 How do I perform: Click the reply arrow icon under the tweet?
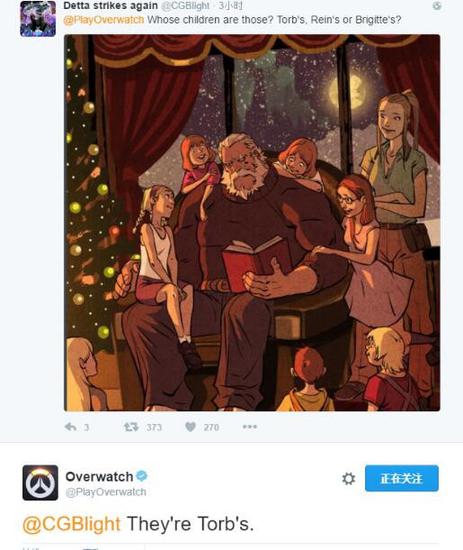click(71, 427)
